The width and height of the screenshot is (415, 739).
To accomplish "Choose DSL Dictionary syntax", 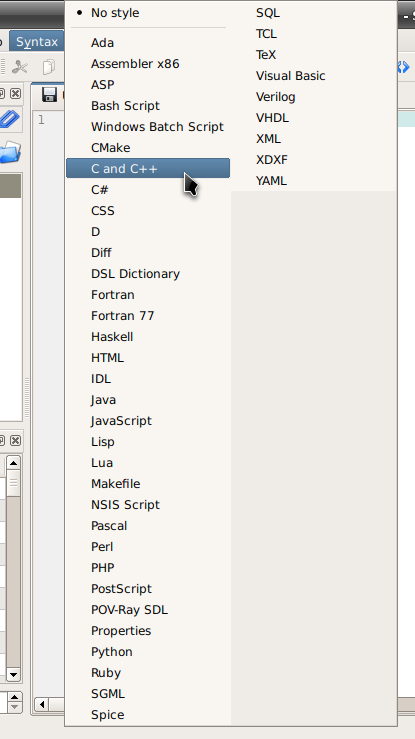I will 148,274.
